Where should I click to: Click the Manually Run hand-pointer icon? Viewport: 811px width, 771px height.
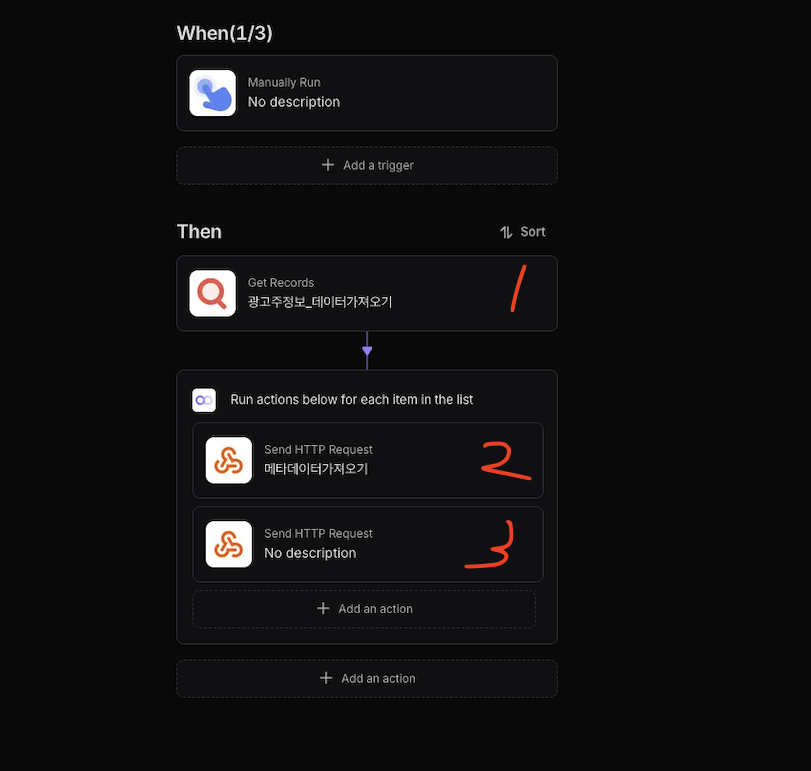[213, 93]
